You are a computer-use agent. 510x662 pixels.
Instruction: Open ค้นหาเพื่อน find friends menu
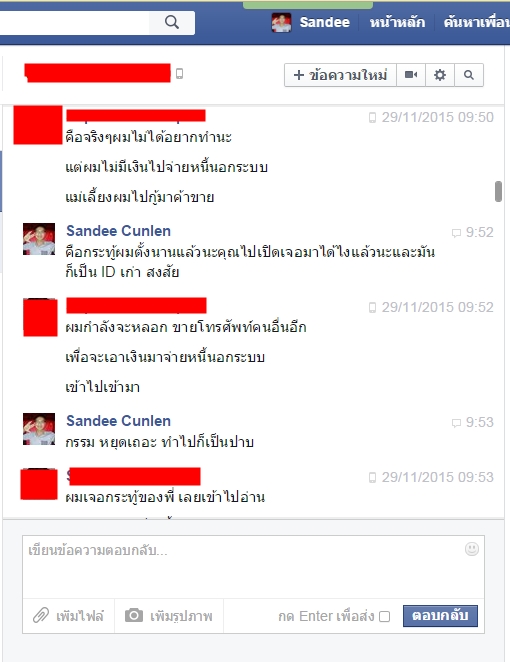477,22
